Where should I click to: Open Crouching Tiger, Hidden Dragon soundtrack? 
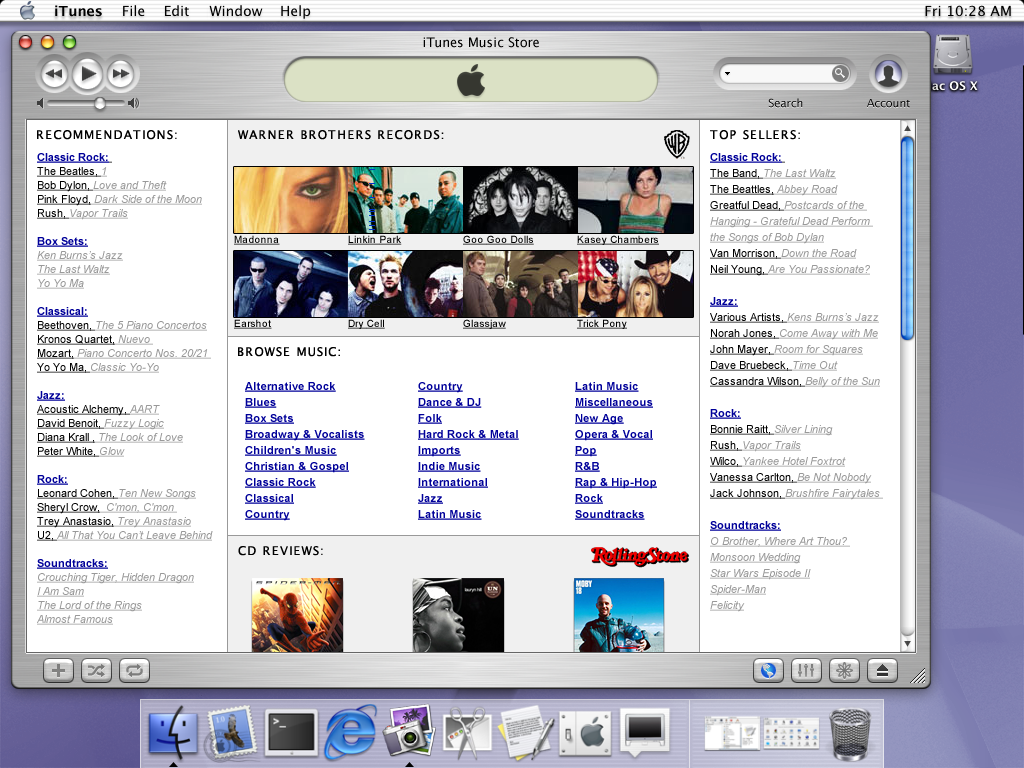[x=116, y=577]
